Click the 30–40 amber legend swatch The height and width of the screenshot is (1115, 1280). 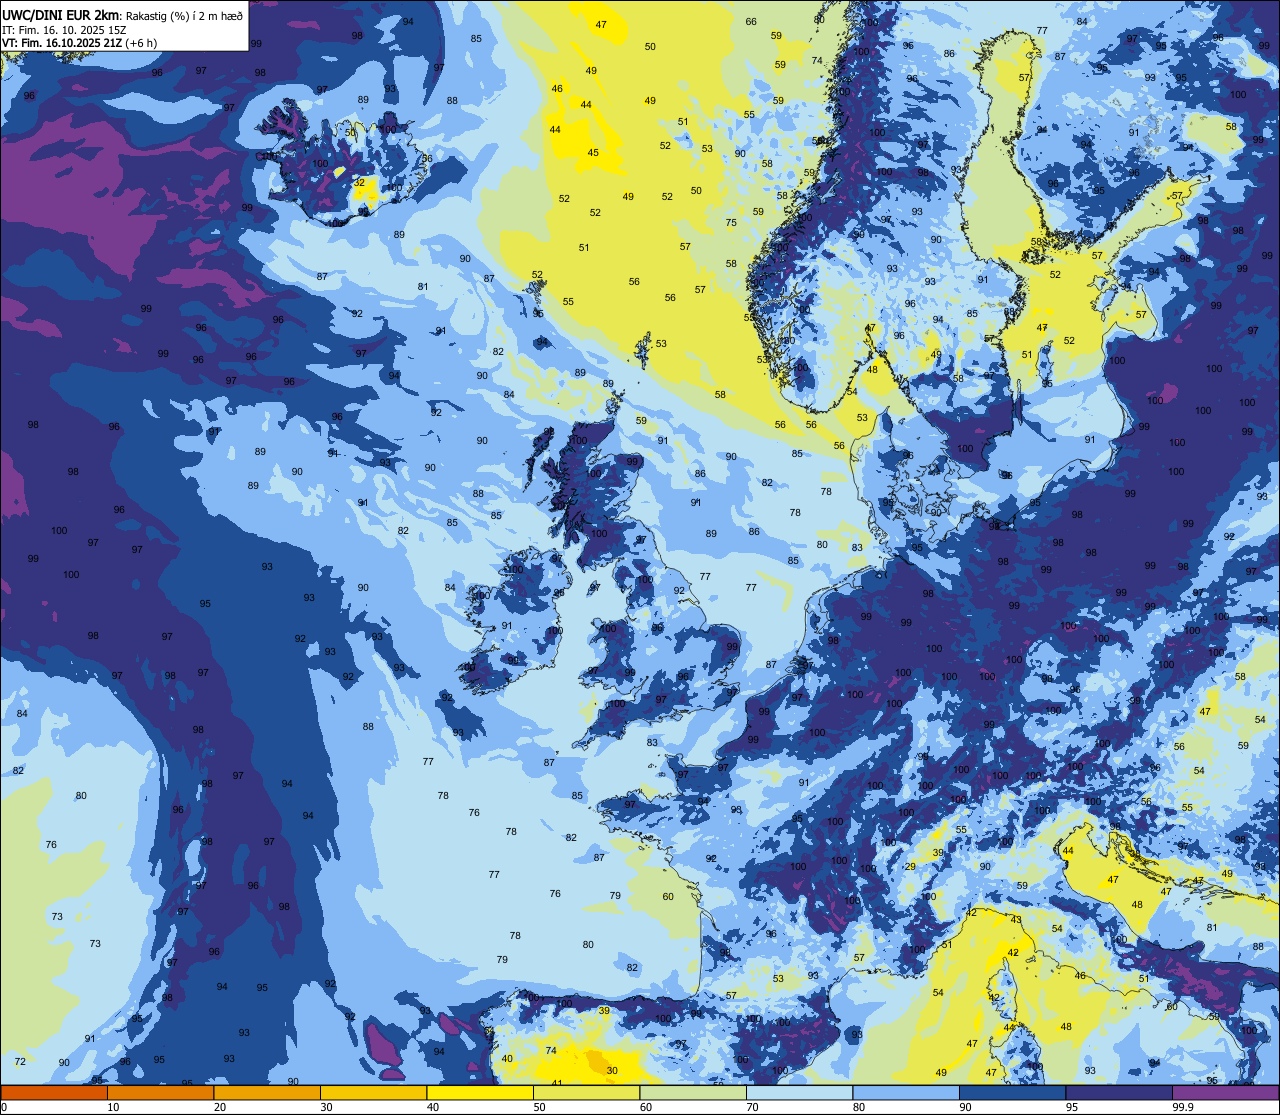[x=373, y=1093]
